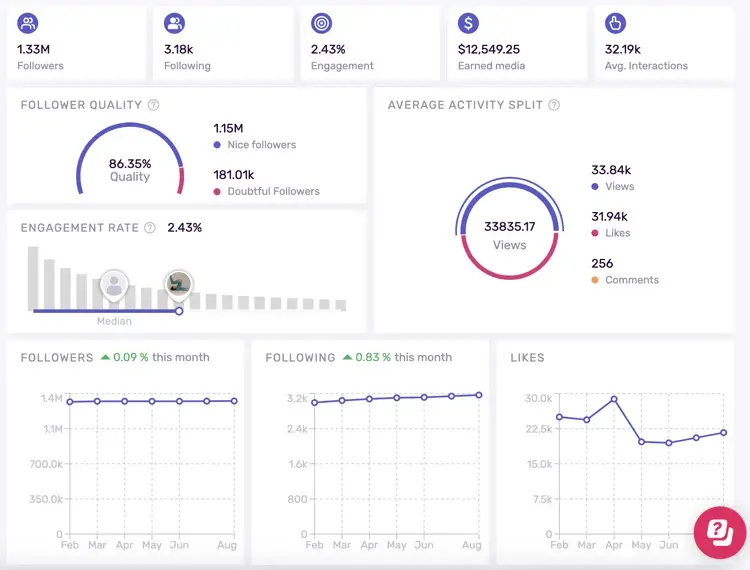Click the April peak point in Likes chart

(614, 399)
